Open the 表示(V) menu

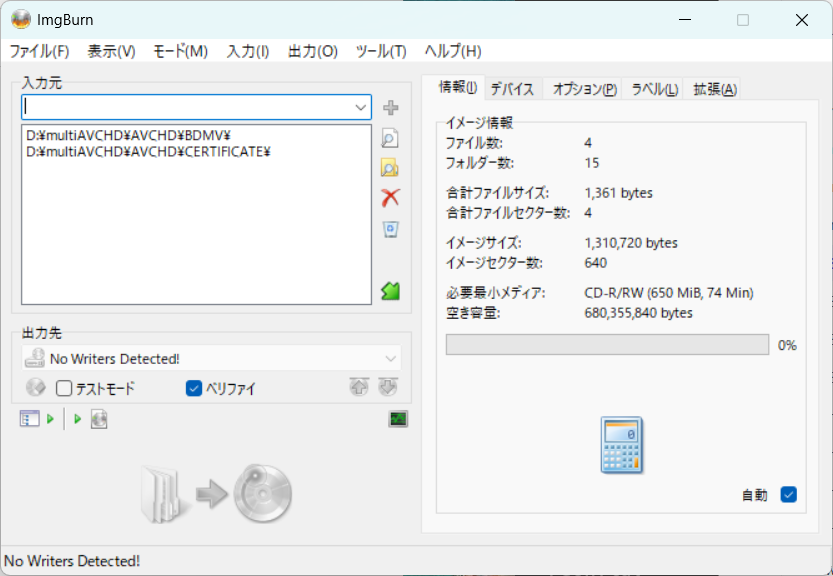click(x=111, y=51)
